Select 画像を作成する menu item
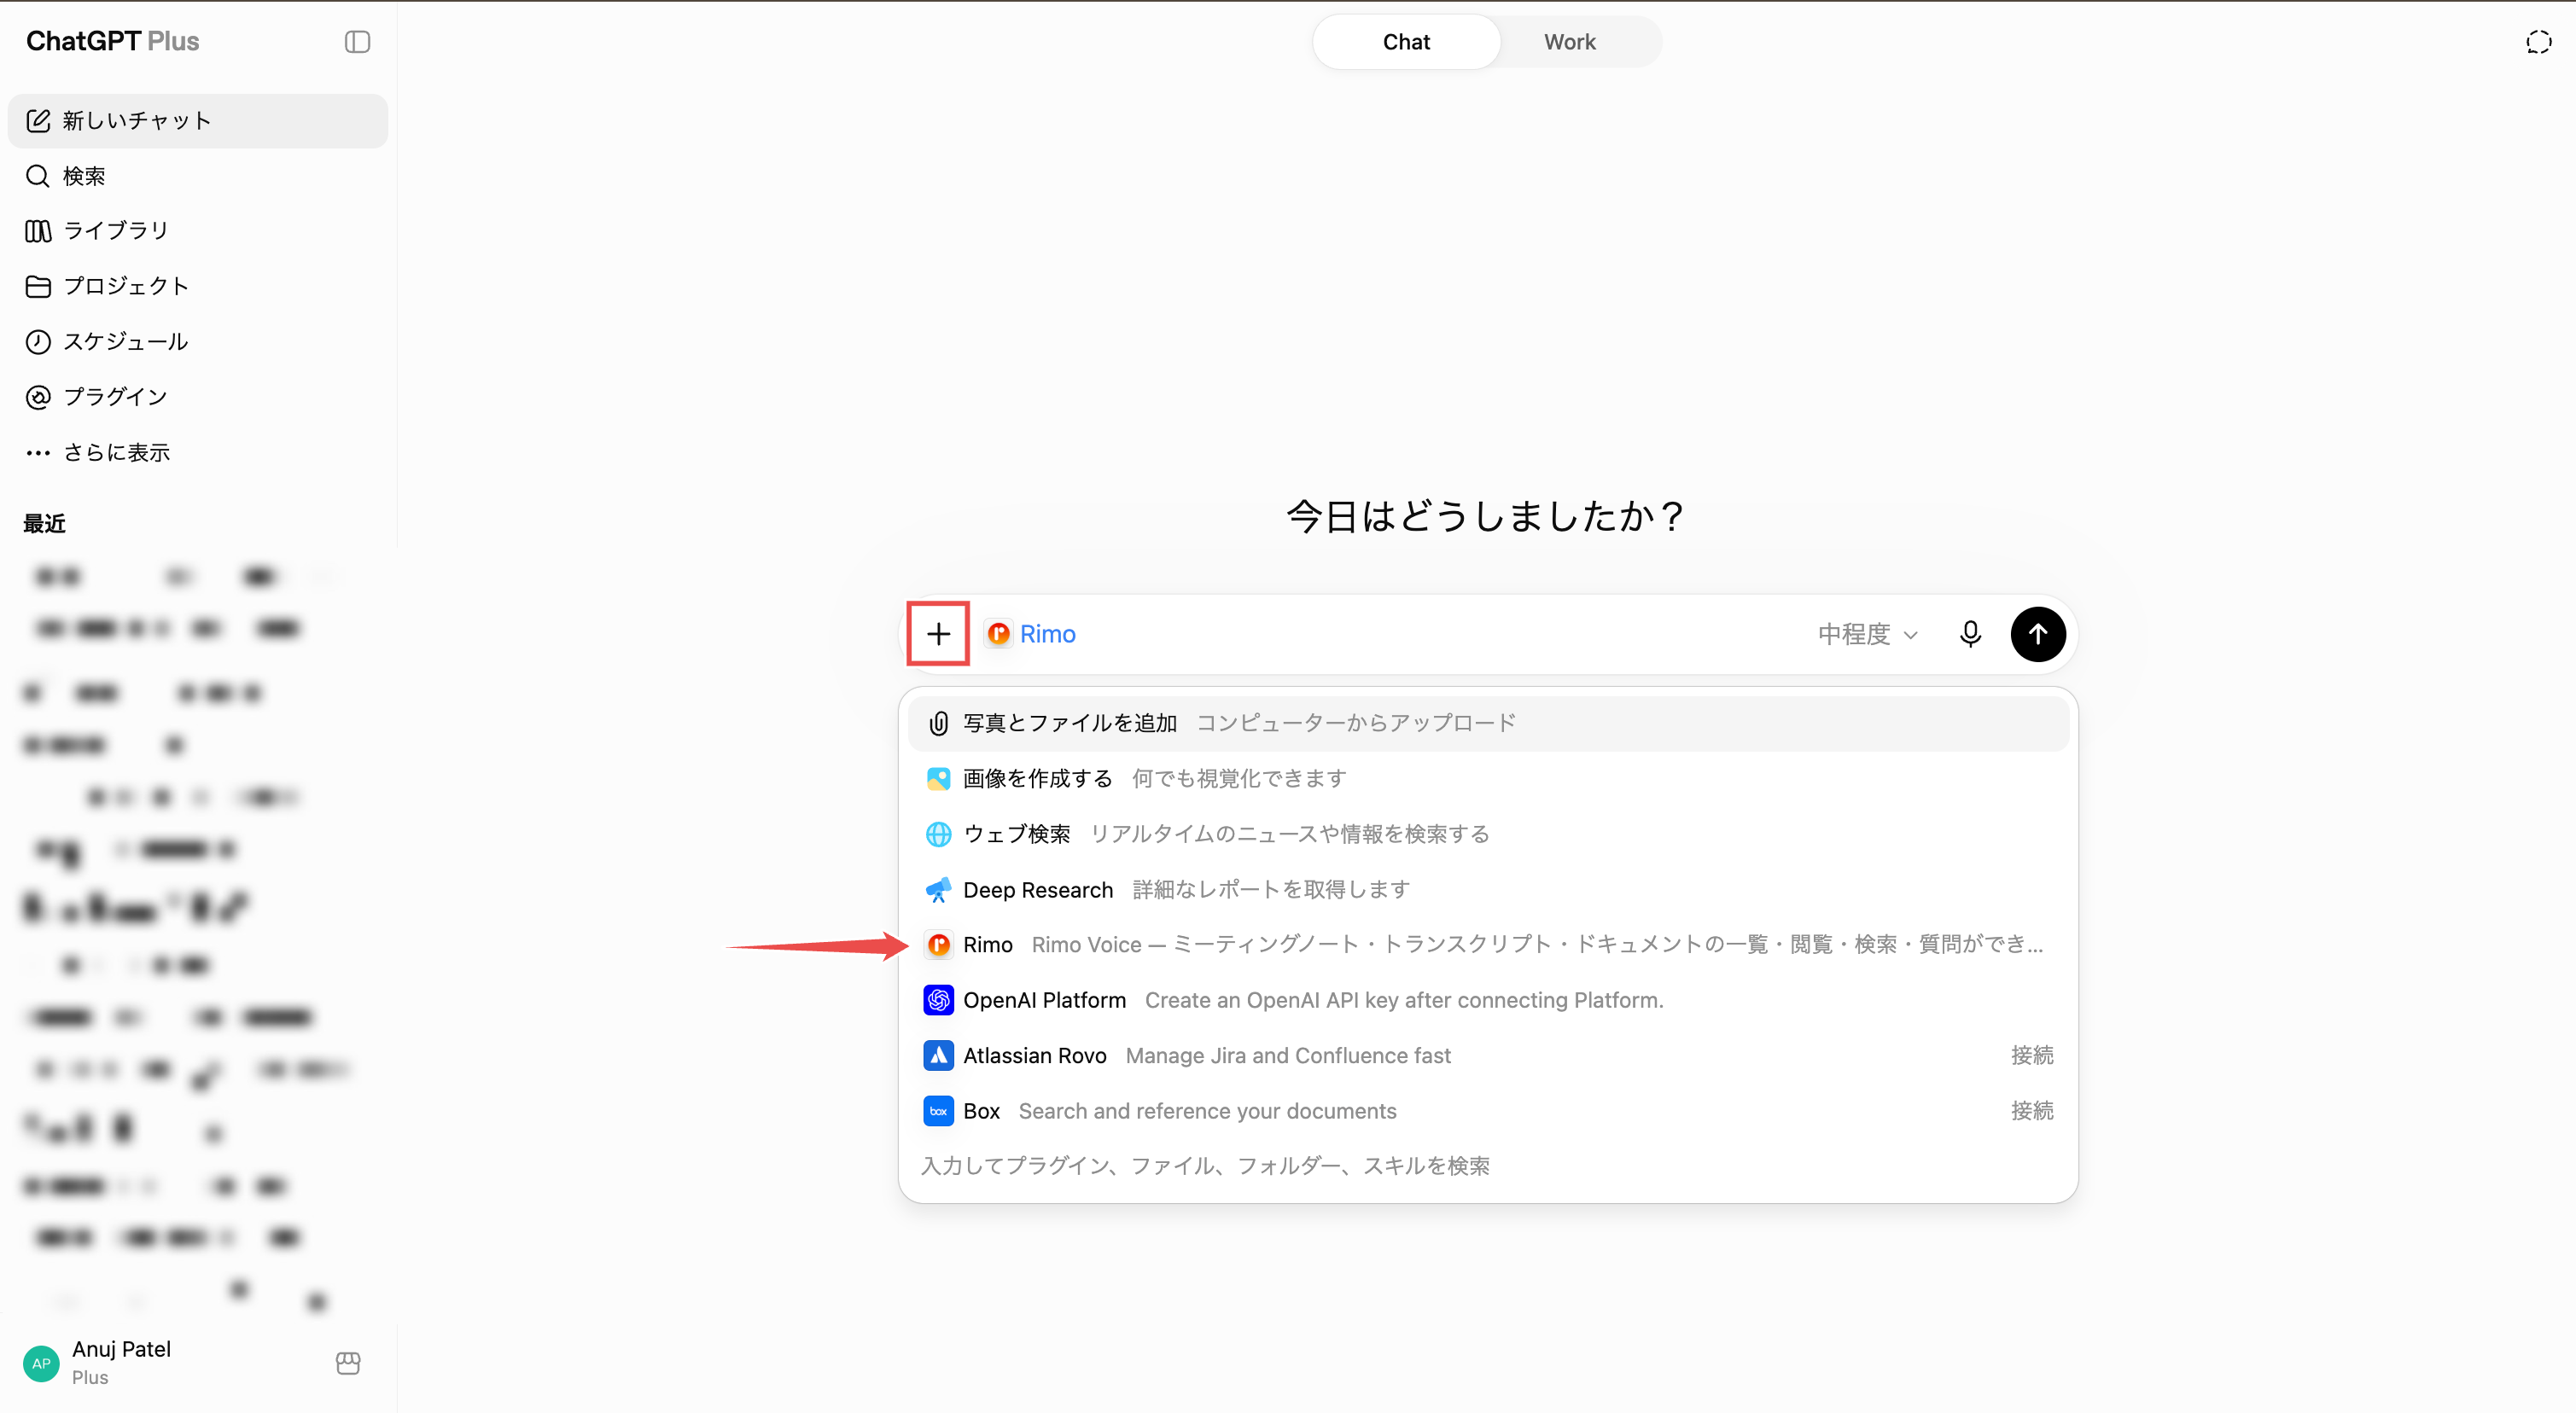This screenshot has height=1413, width=2576. point(1488,779)
